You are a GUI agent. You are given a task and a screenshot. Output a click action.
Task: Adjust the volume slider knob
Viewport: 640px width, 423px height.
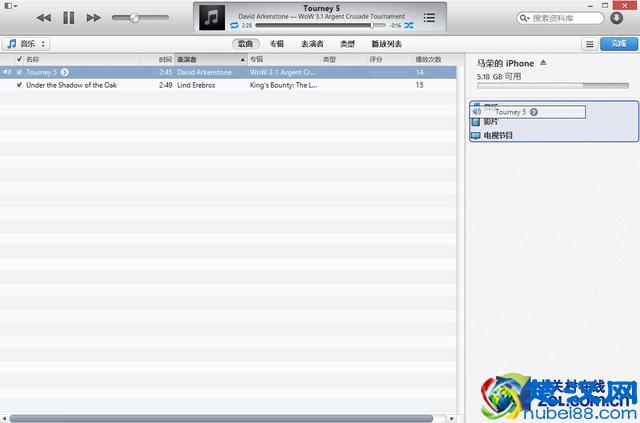tap(134, 18)
